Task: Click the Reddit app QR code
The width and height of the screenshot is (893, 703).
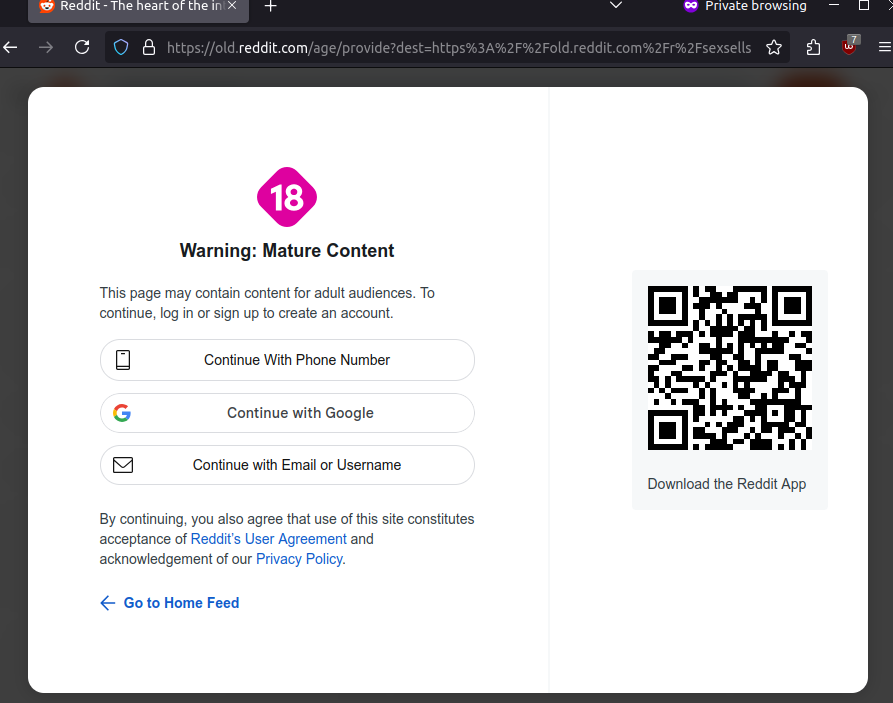Action: (730, 368)
